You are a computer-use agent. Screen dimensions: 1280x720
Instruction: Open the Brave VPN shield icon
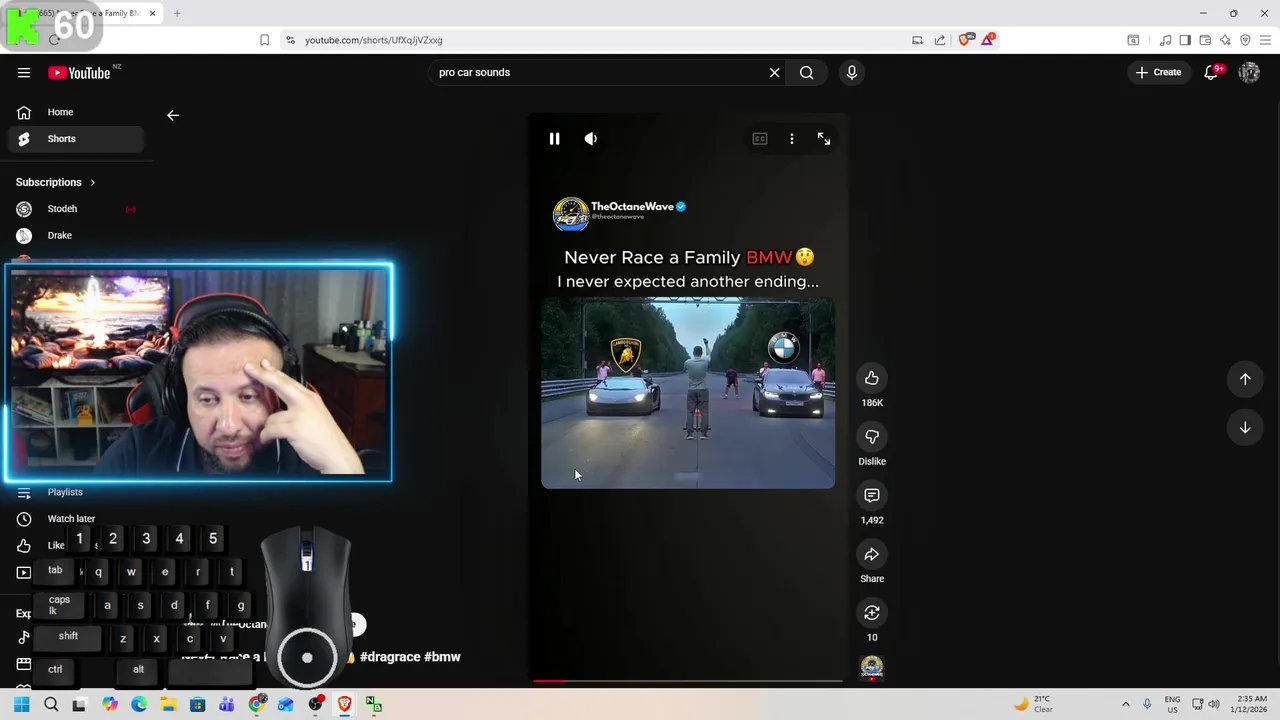point(1245,40)
